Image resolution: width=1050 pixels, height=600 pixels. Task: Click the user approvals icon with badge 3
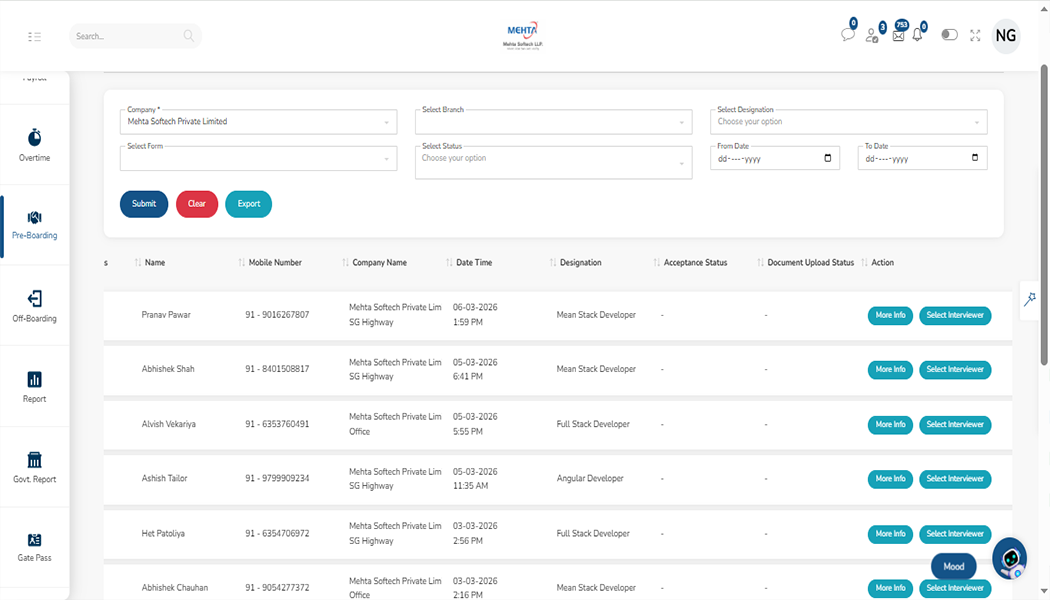coord(872,35)
